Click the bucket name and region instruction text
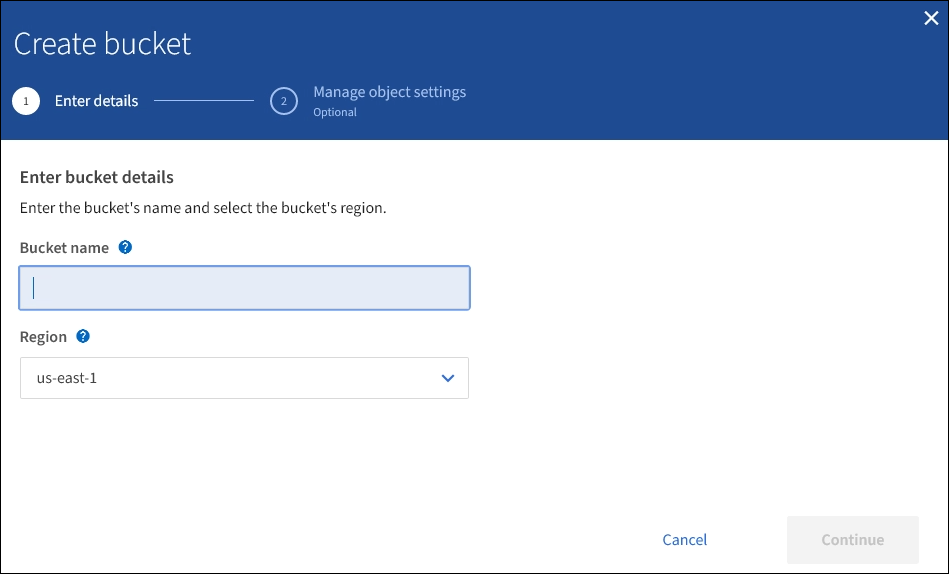 [203, 209]
